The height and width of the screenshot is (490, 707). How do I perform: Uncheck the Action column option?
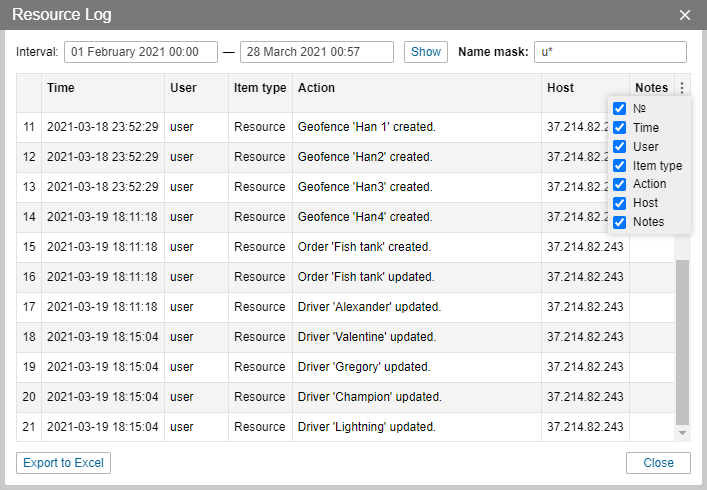click(620, 184)
